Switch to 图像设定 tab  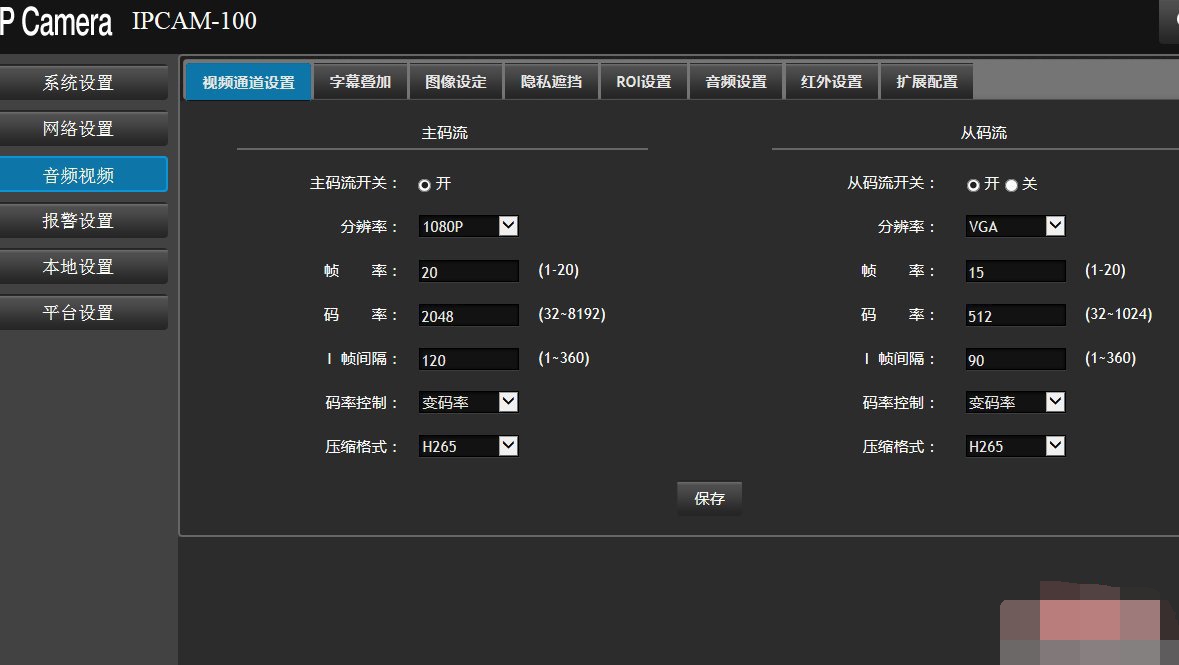[x=456, y=81]
